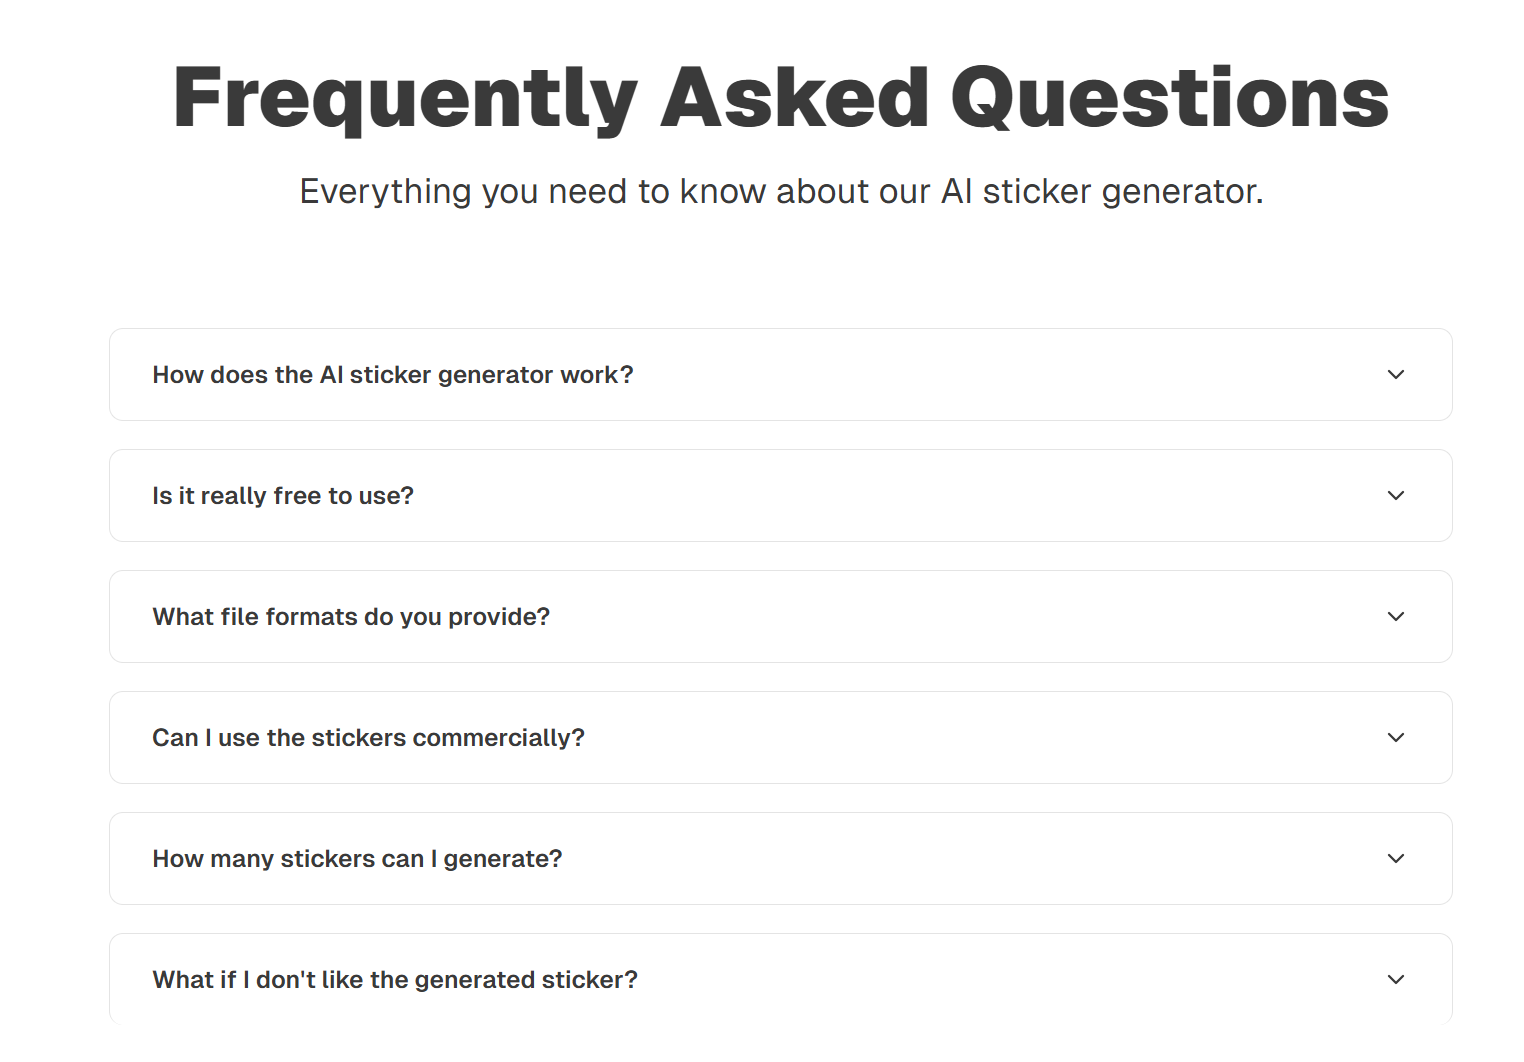Image resolution: width=1524 pixels, height=1062 pixels.
Task: Open the question about commercial use
Action: pos(369,738)
